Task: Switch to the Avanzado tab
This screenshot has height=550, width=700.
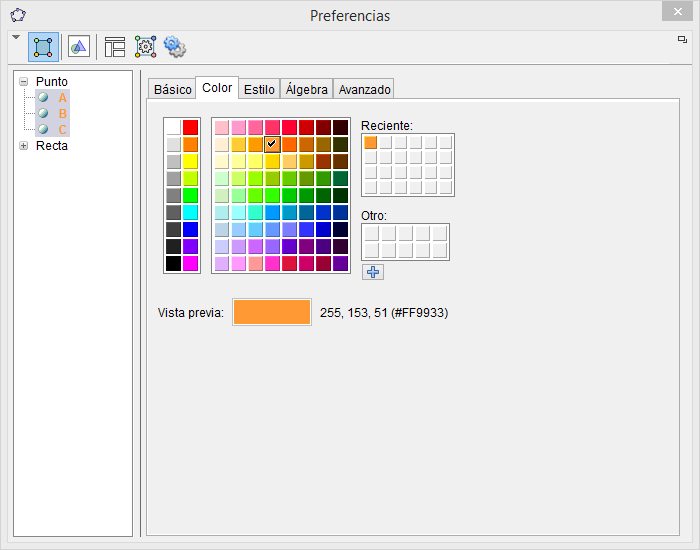Action: tap(364, 89)
